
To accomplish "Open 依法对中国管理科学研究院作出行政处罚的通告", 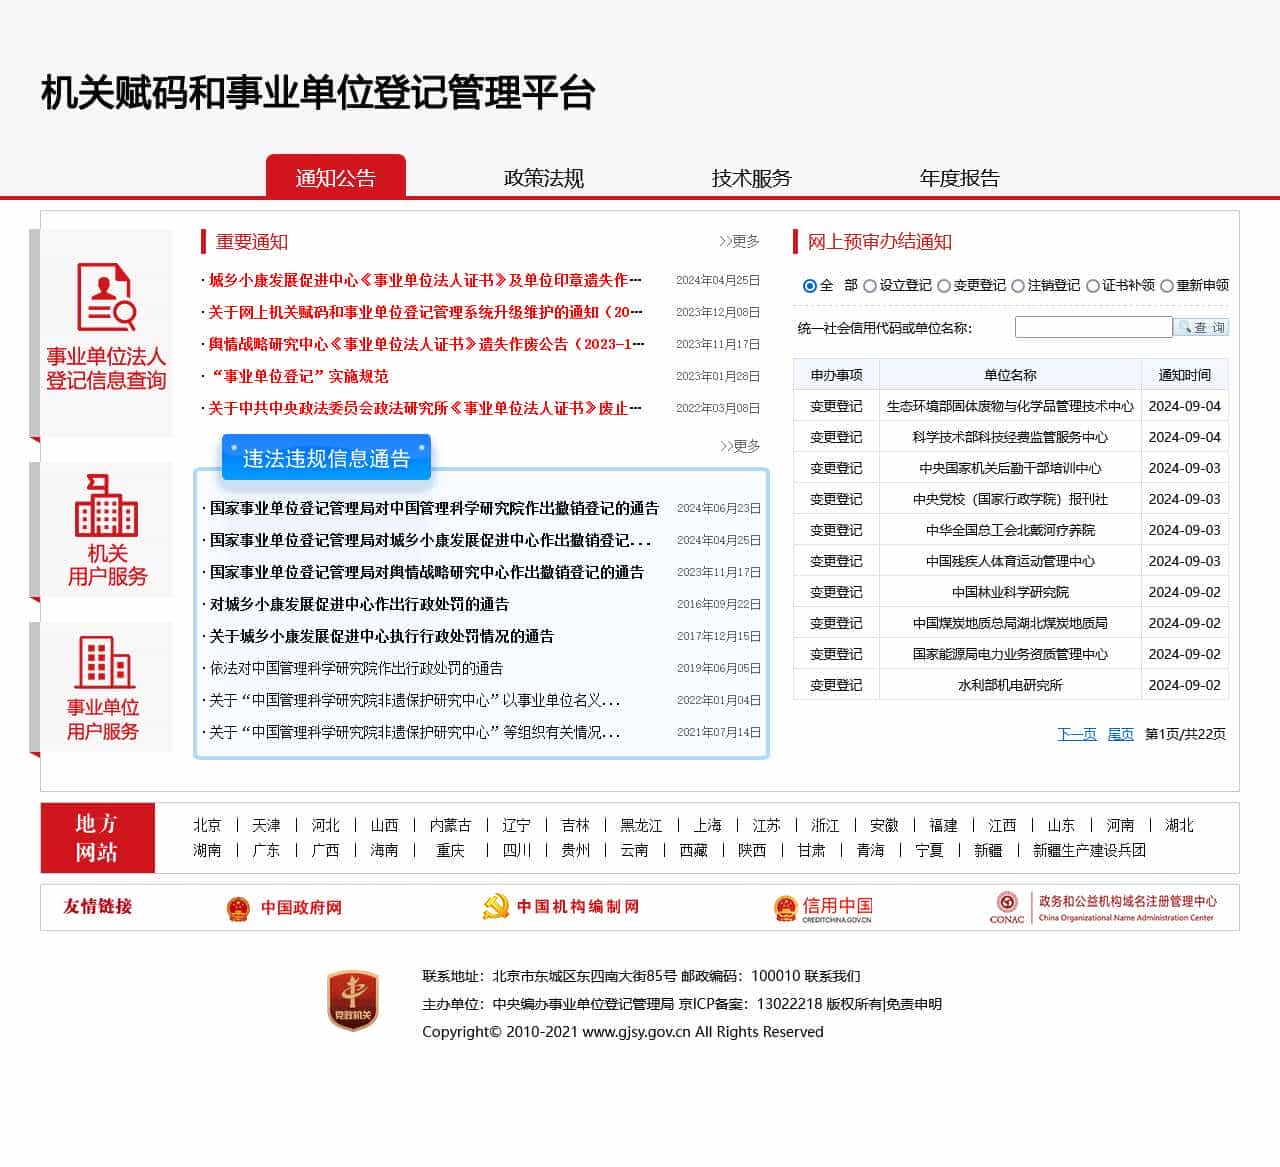I will 356,668.
